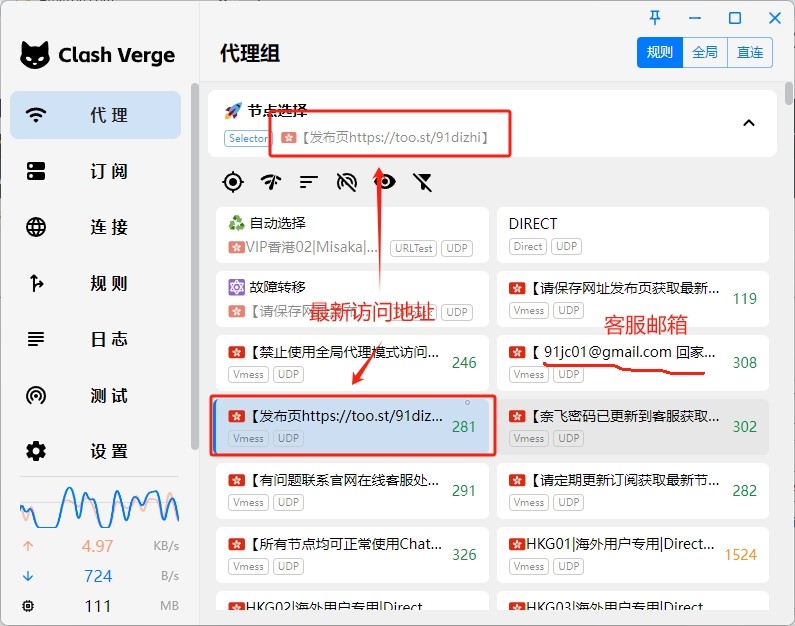Open the 设置 settings page

[95, 451]
